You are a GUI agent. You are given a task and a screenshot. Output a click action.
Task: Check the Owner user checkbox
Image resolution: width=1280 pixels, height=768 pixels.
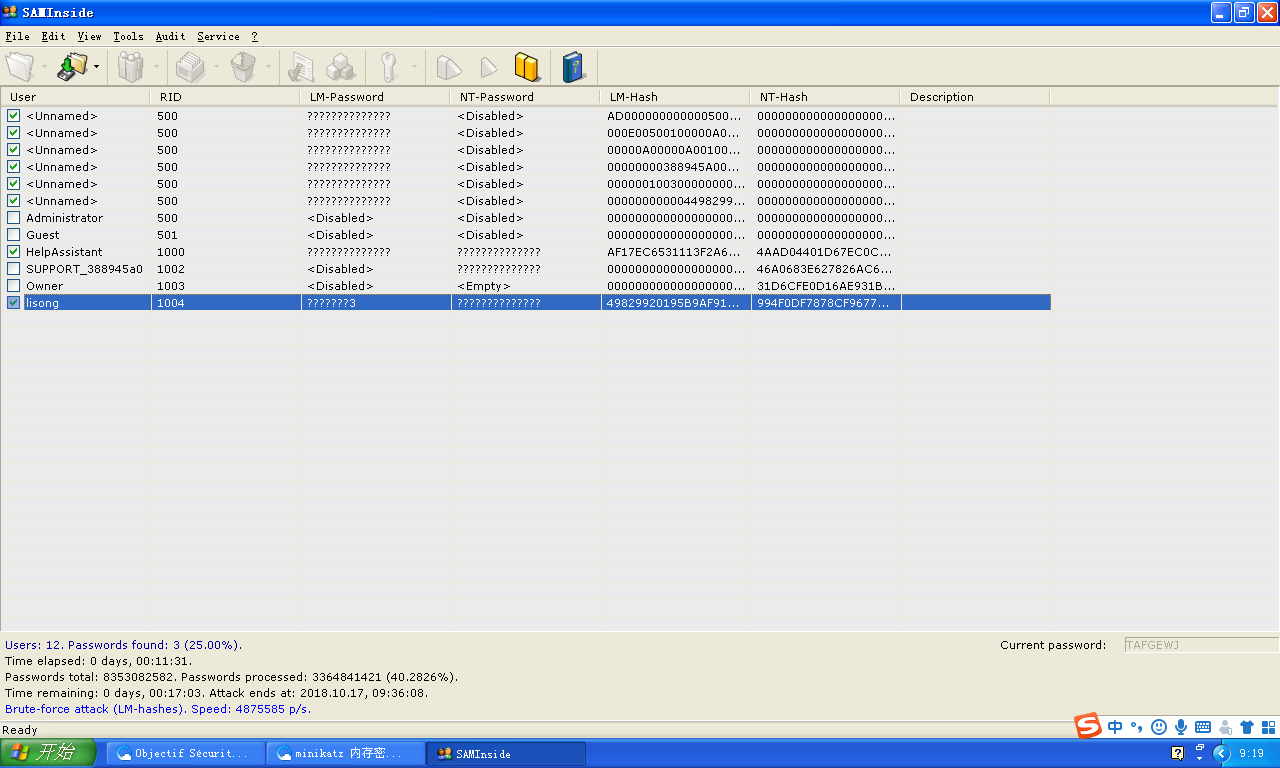click(14, 286)
